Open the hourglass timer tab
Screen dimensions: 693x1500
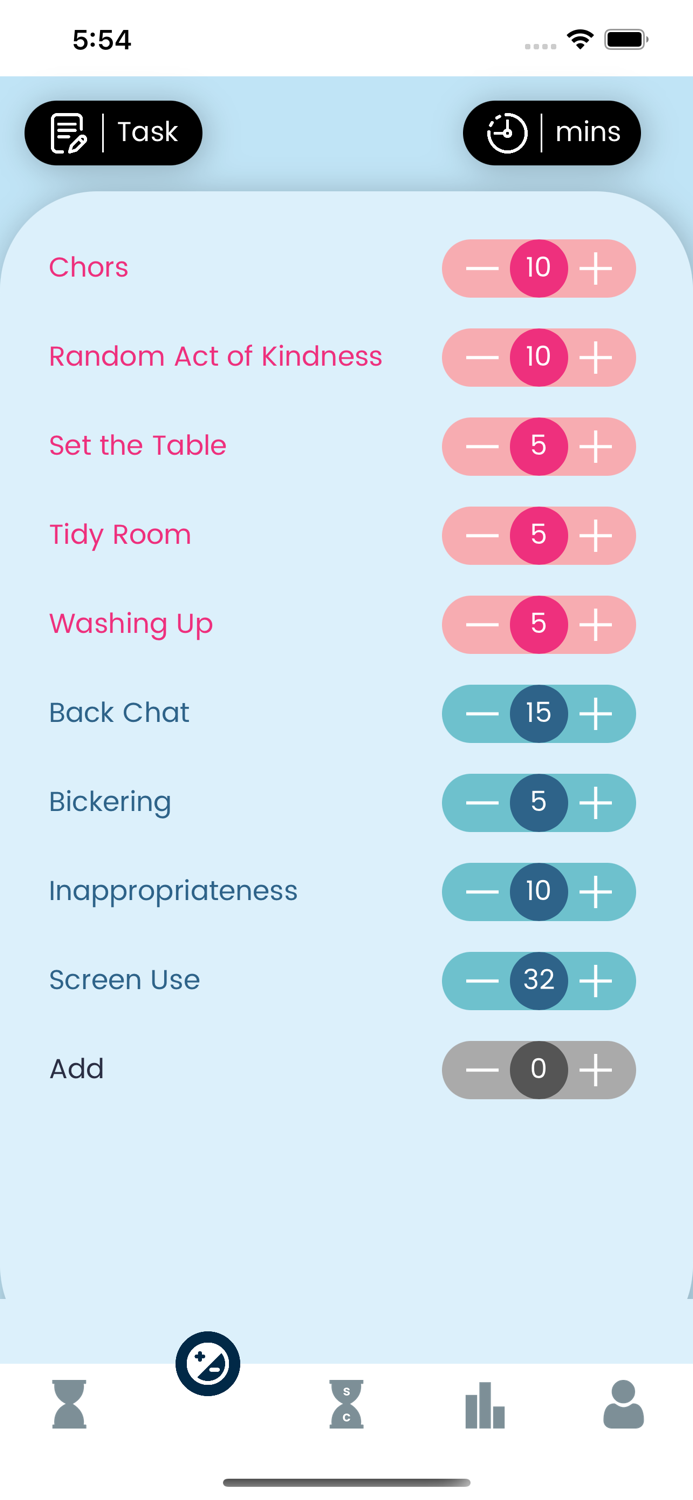[68, 1404]
